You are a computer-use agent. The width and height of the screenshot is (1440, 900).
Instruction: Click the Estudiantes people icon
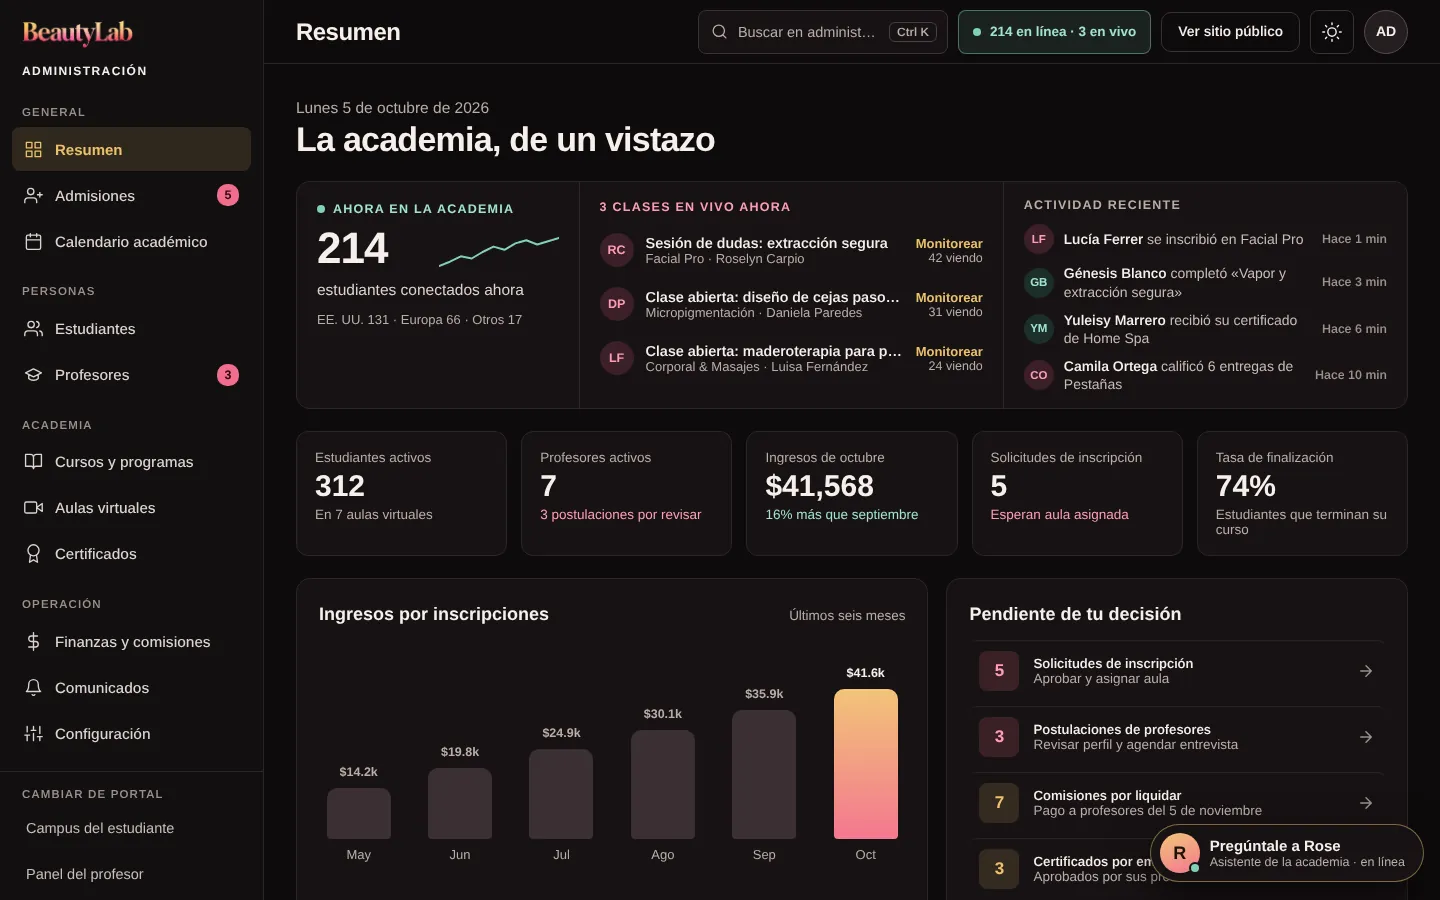coord(33,329)
